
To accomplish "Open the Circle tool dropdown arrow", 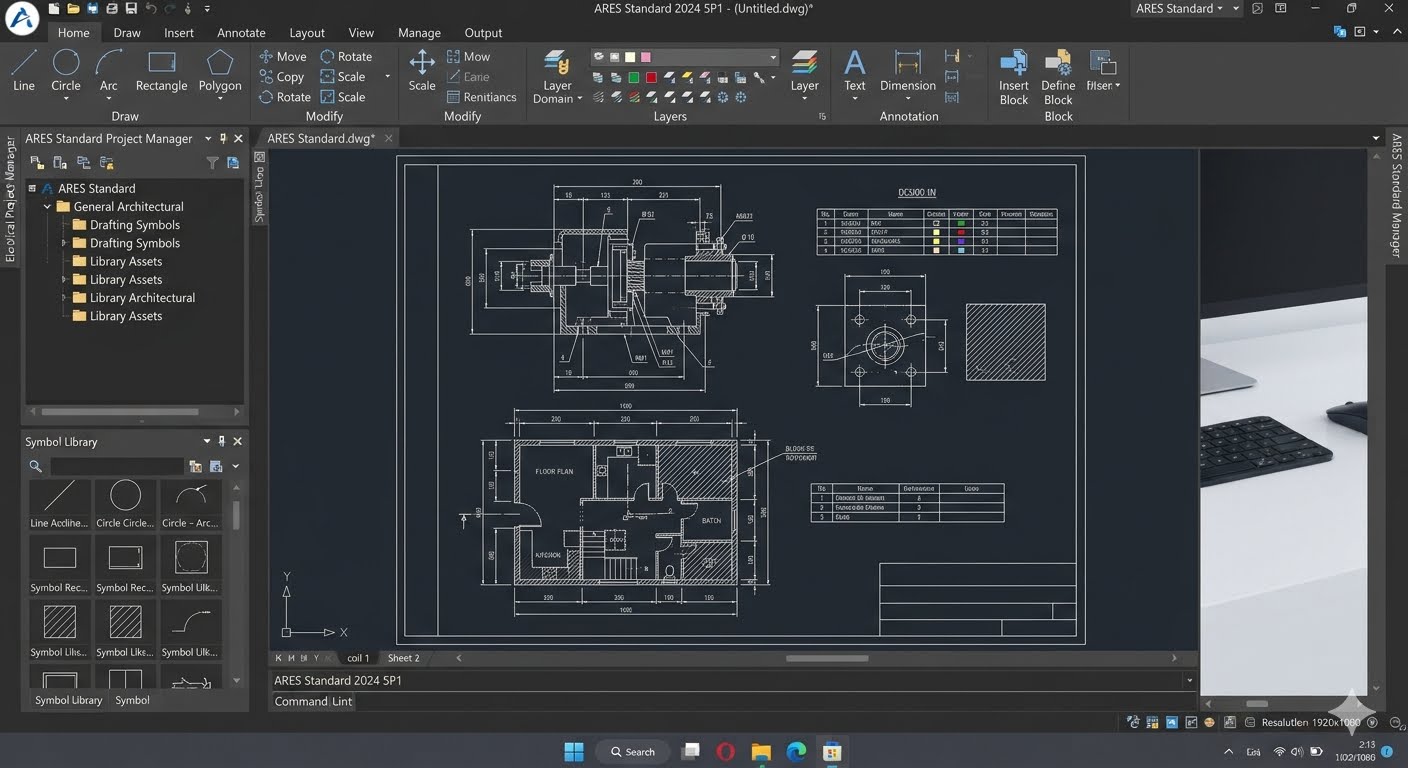I will tap(66, 100).
